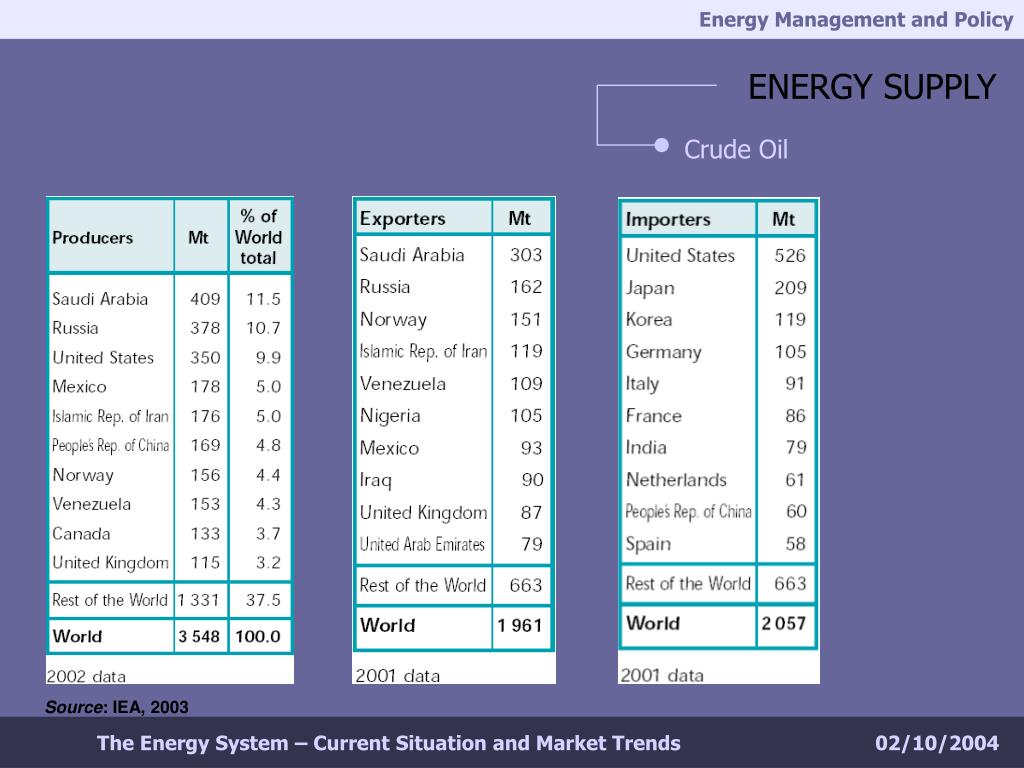Click the 'Energy Management and Policy' header text
The width and height of the screenshot is (1024, 768).
click(856, 20)
